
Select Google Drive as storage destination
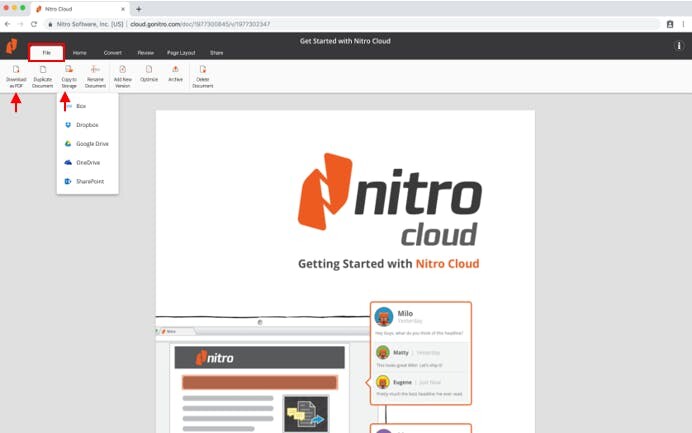coord(90,144)
